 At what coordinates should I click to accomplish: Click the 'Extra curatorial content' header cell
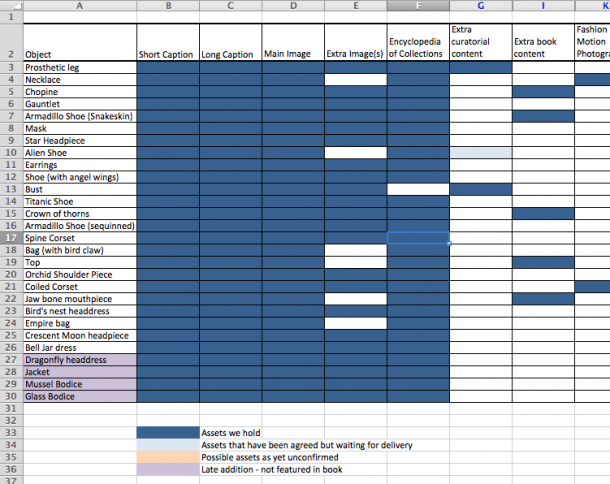click(x=480, y=42)
